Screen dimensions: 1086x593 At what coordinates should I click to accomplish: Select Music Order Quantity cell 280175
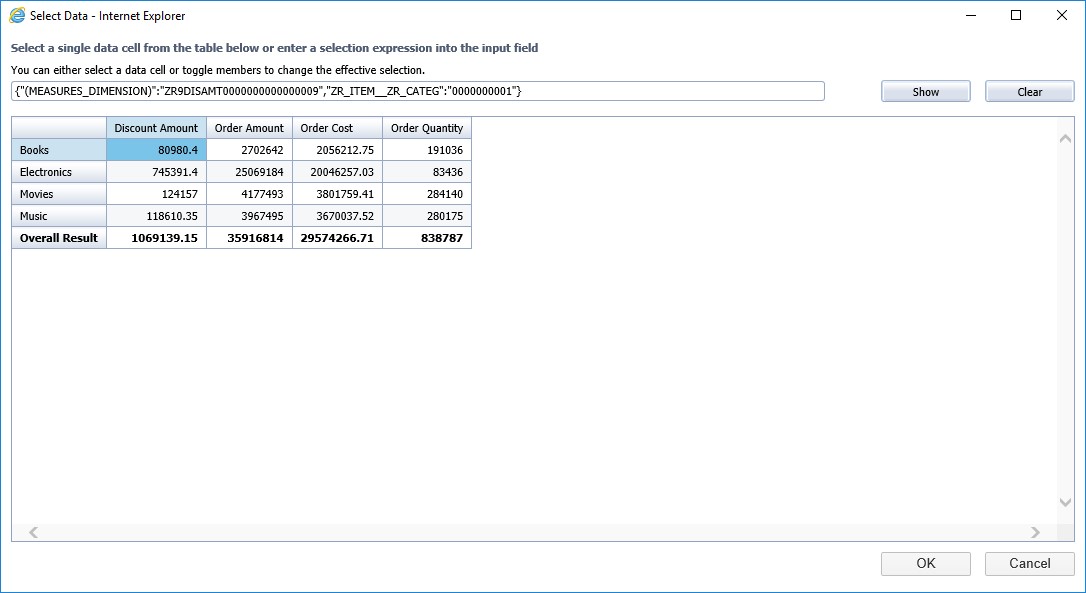coord(426,216)
